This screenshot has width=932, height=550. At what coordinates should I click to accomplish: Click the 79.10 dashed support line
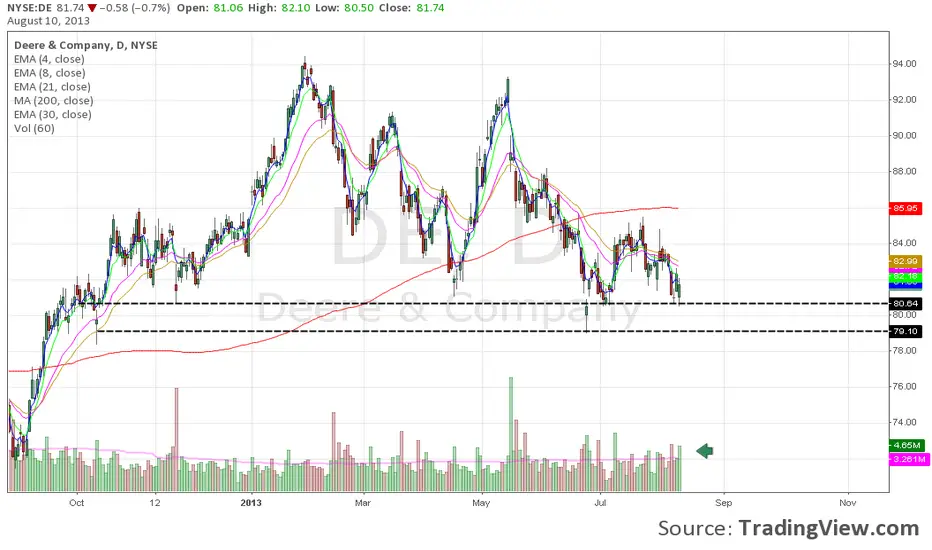click(x=493, y=331)
